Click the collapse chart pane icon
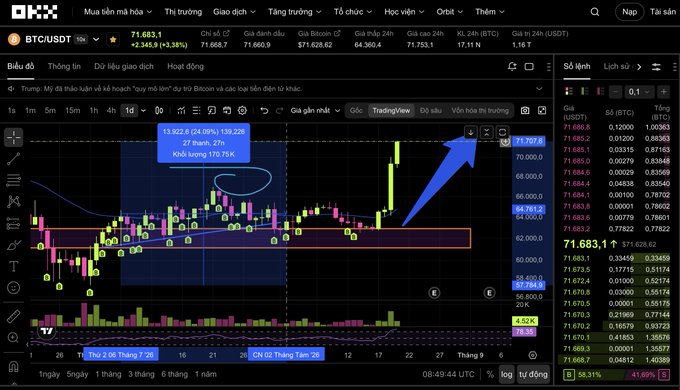Screen dimensions: 680x390 [x=487, y=132]
